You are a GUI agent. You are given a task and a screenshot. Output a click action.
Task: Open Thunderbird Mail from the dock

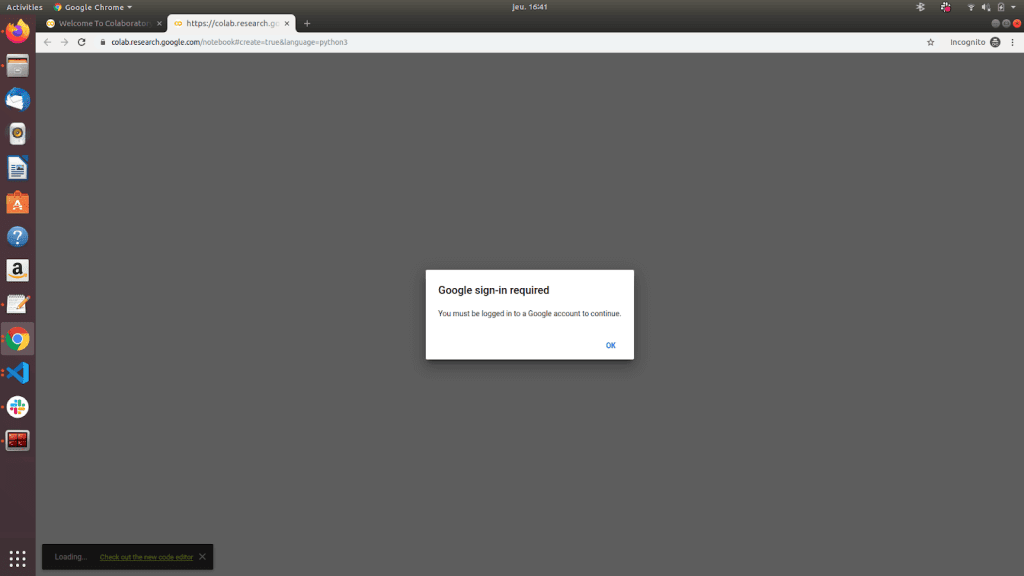point(18,100)
